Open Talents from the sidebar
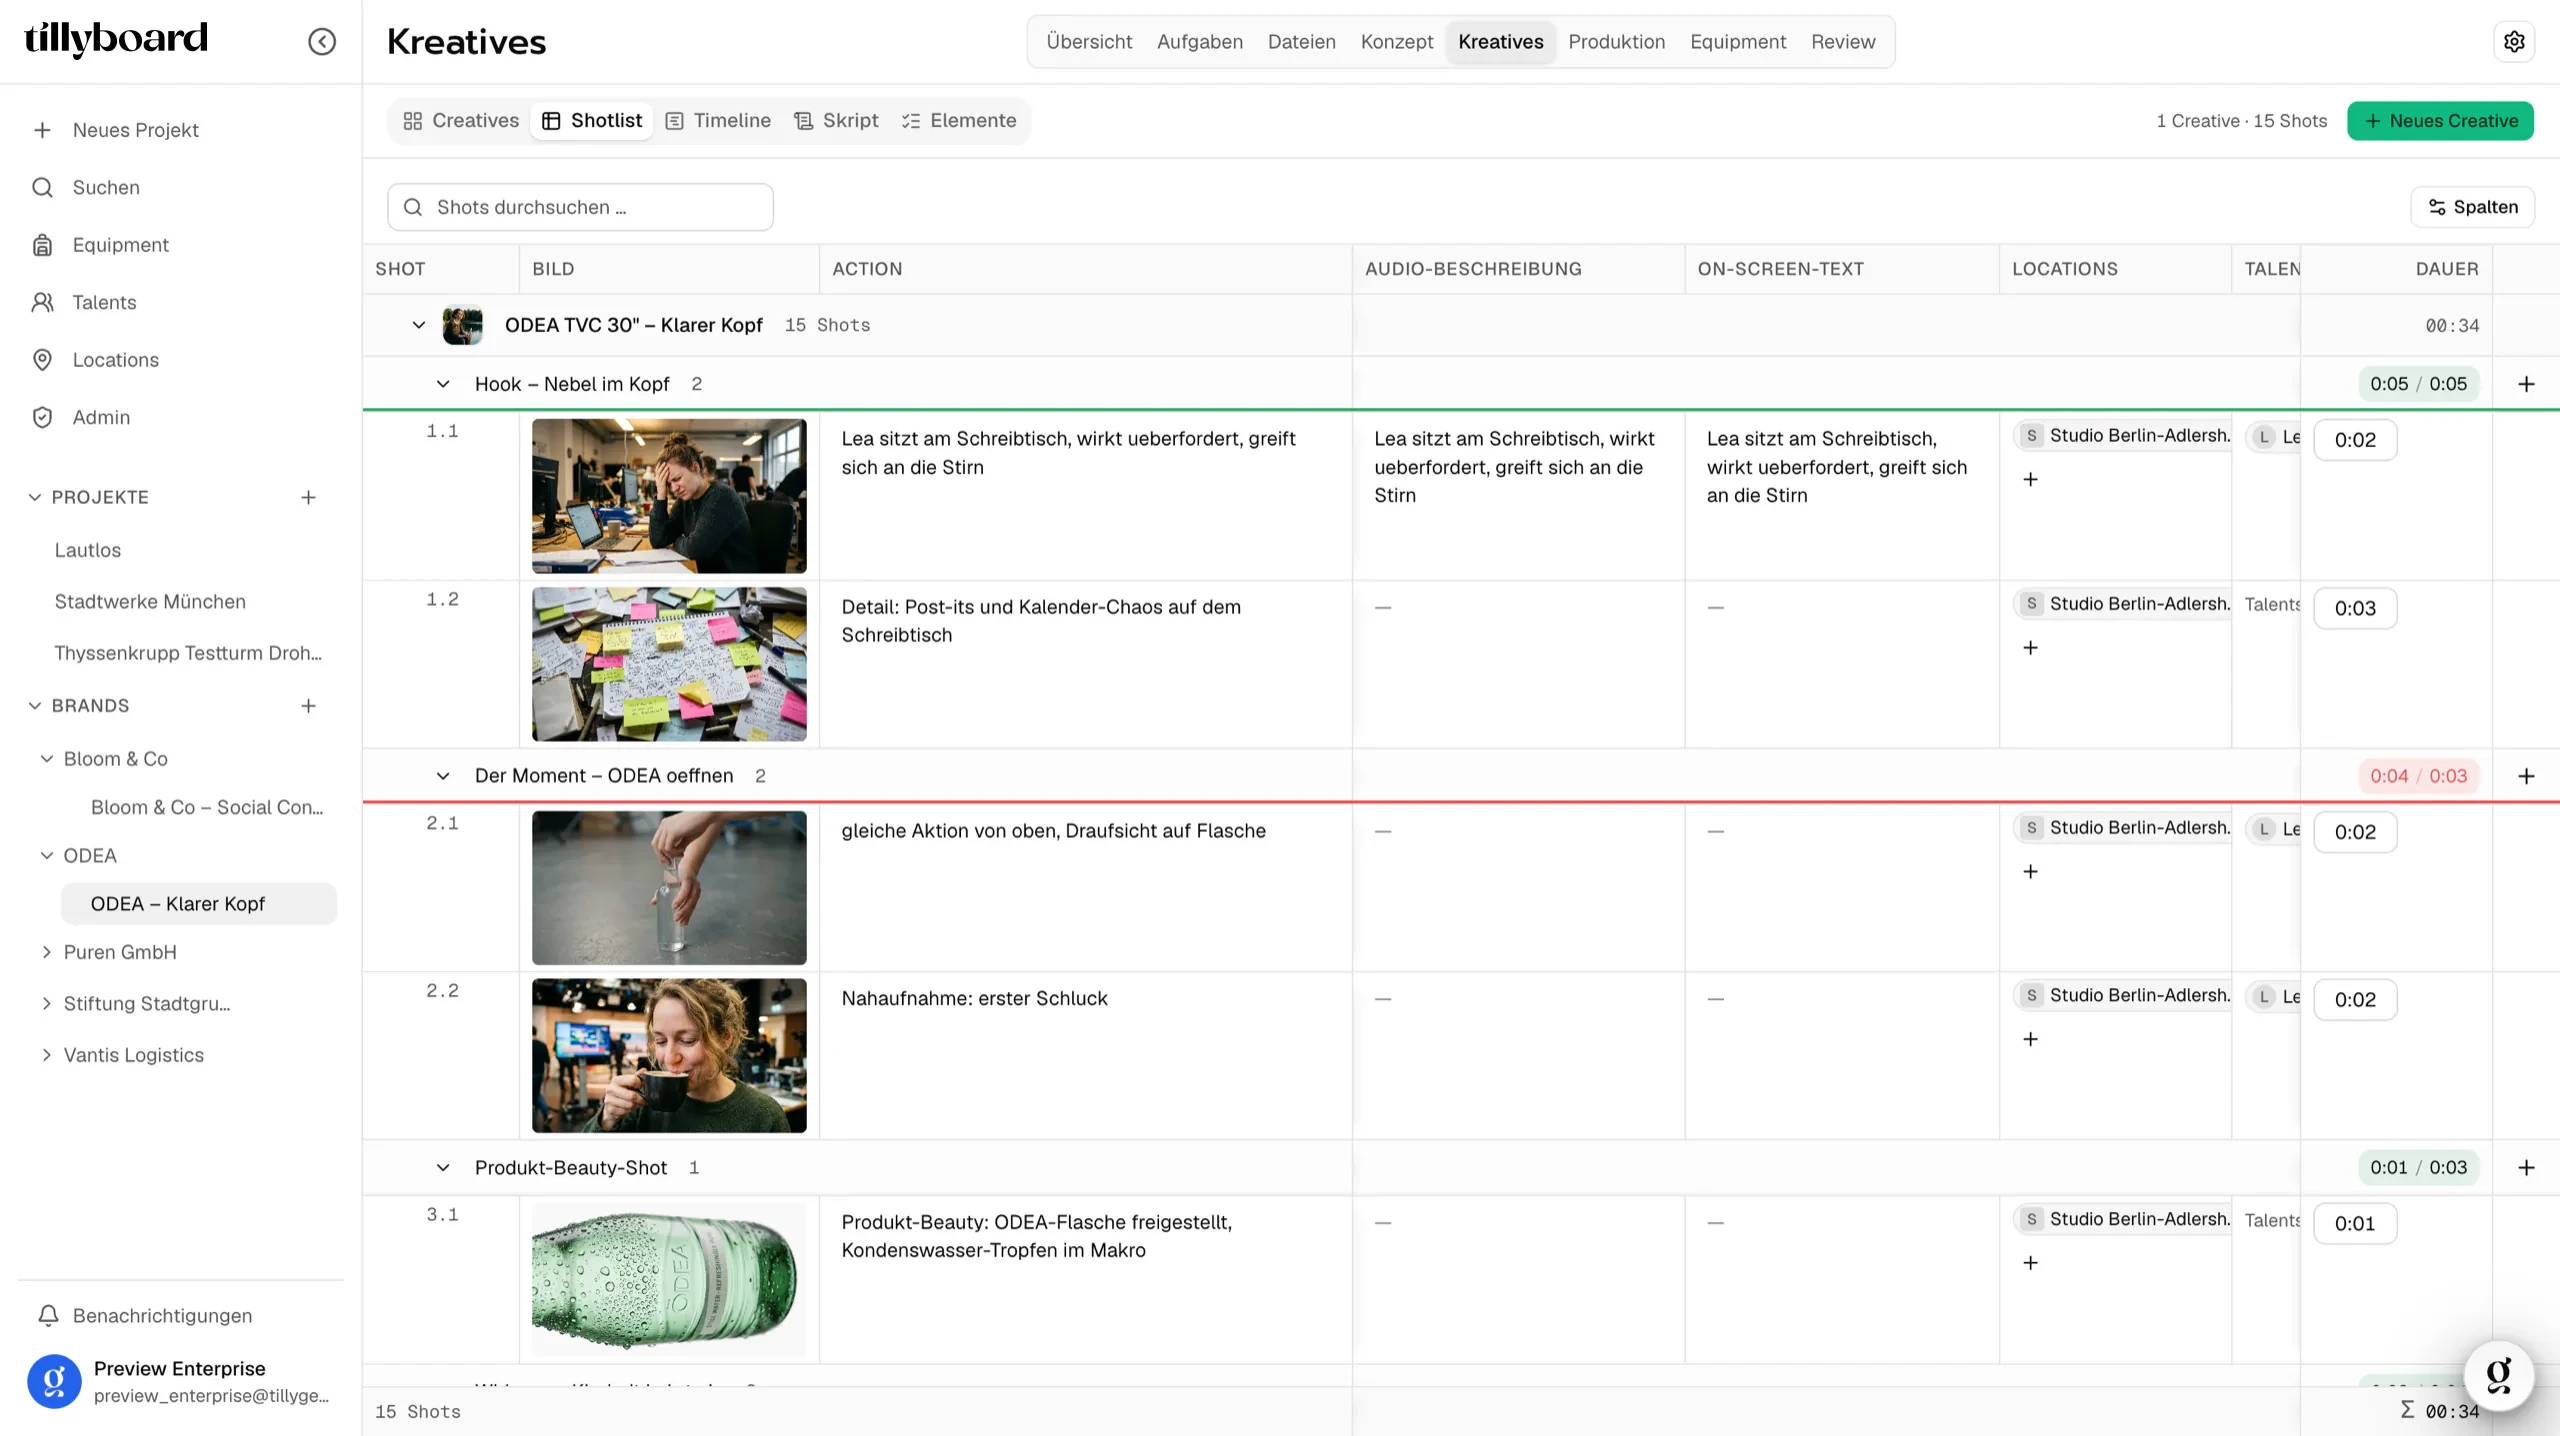The image size is (2560, 1436). pyautogui.click(x=103, y=302)
